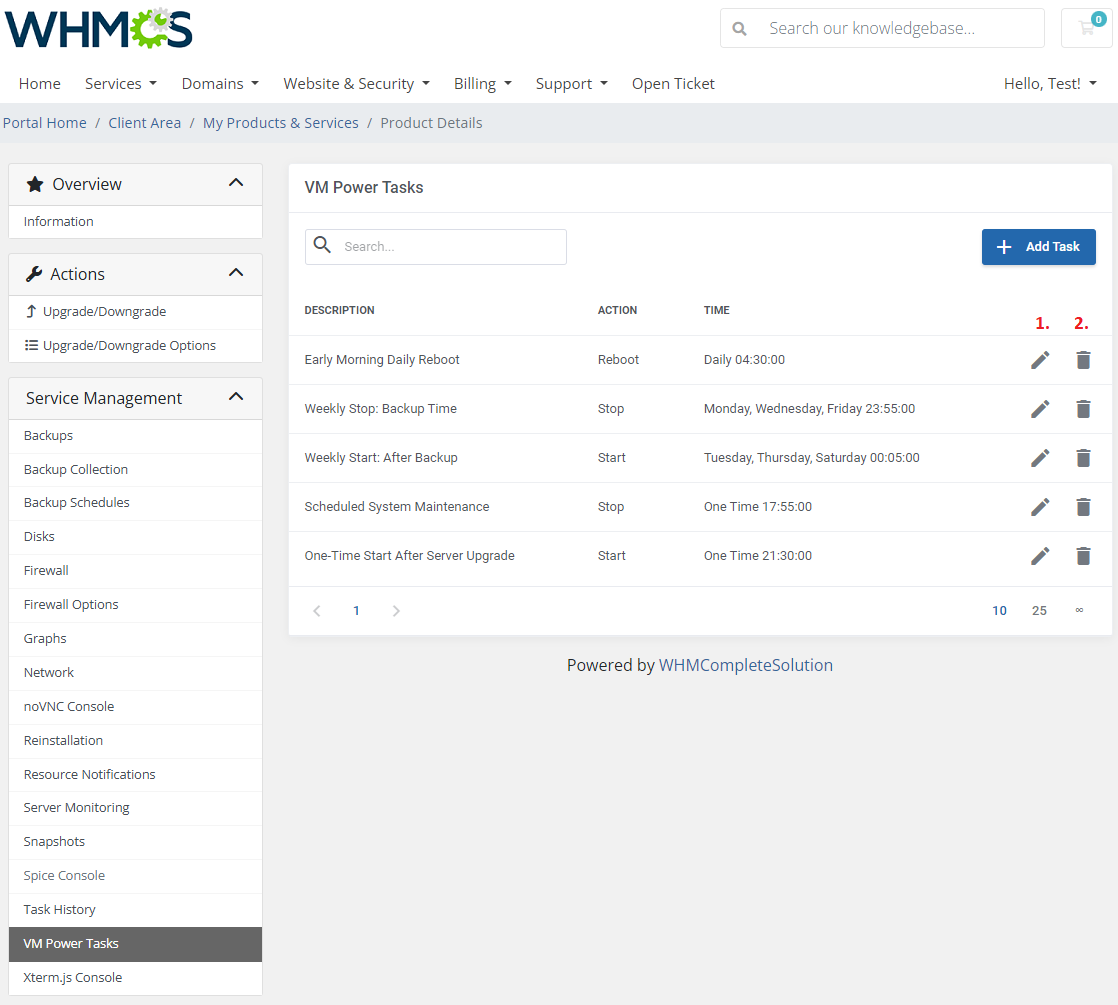Show unlimited entries per page
1118x1005 pixels.
pos(1079,610)
